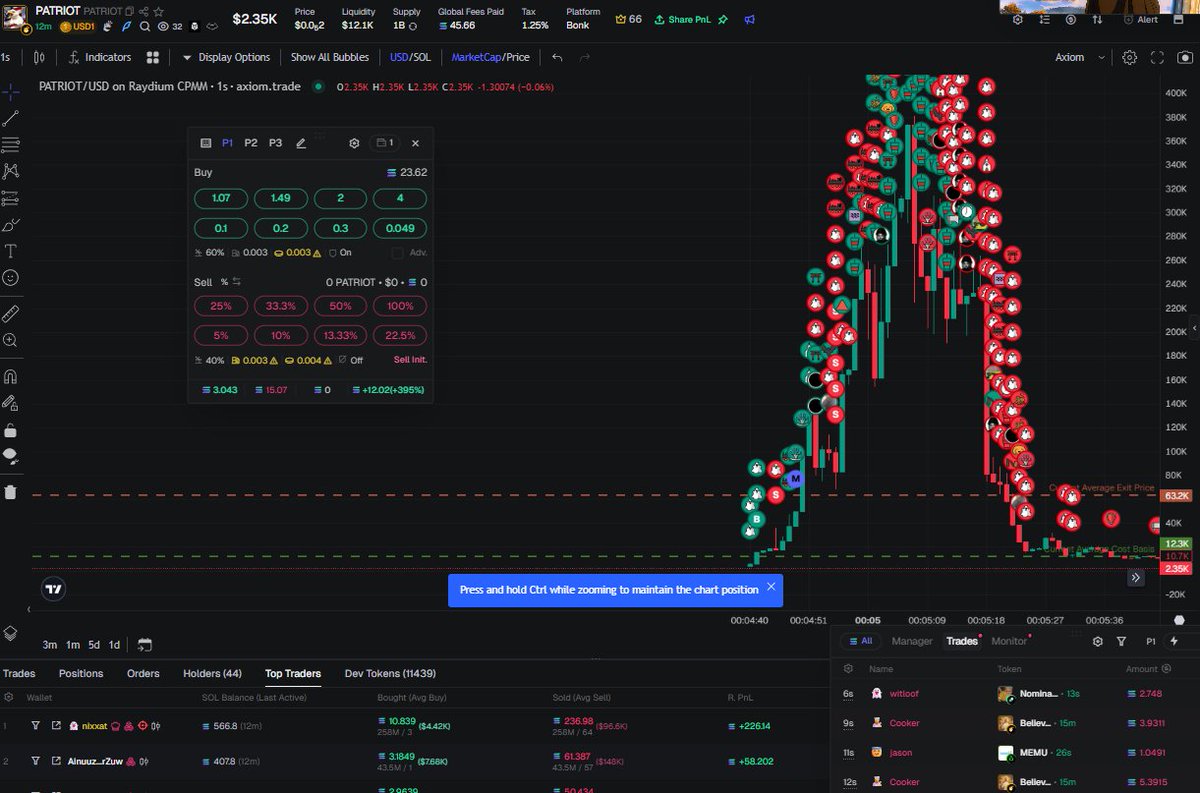Expand the Axiom layout dropdown

(x=1080, y=57)
